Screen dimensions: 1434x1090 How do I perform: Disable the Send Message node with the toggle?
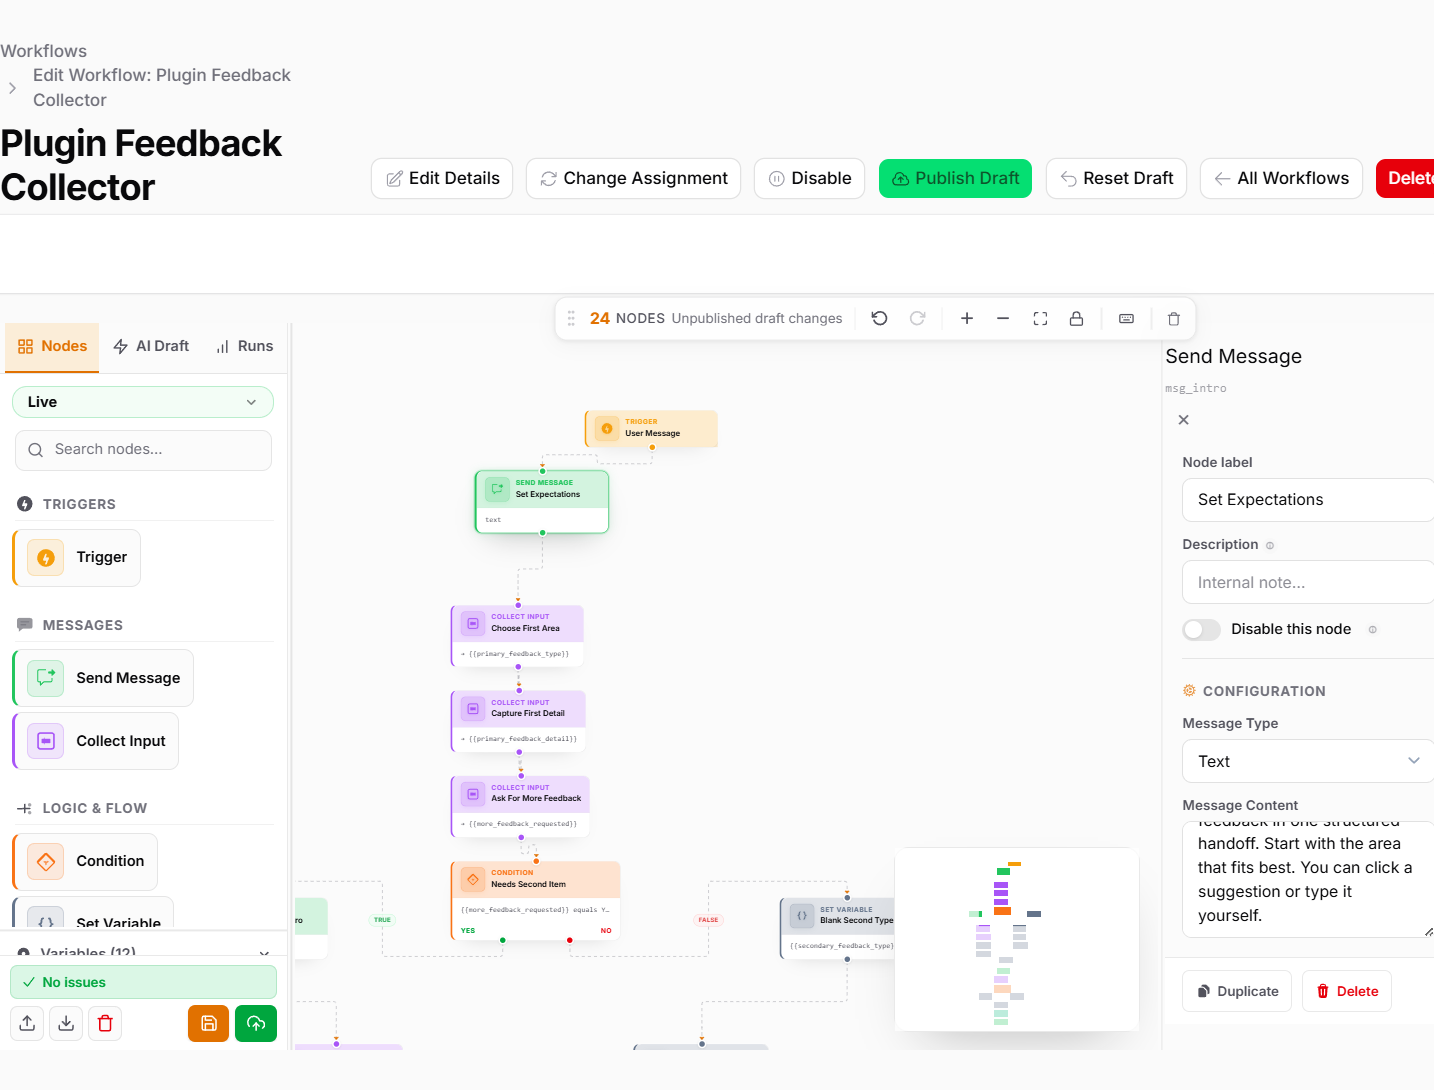click(x=1201, y=629)
